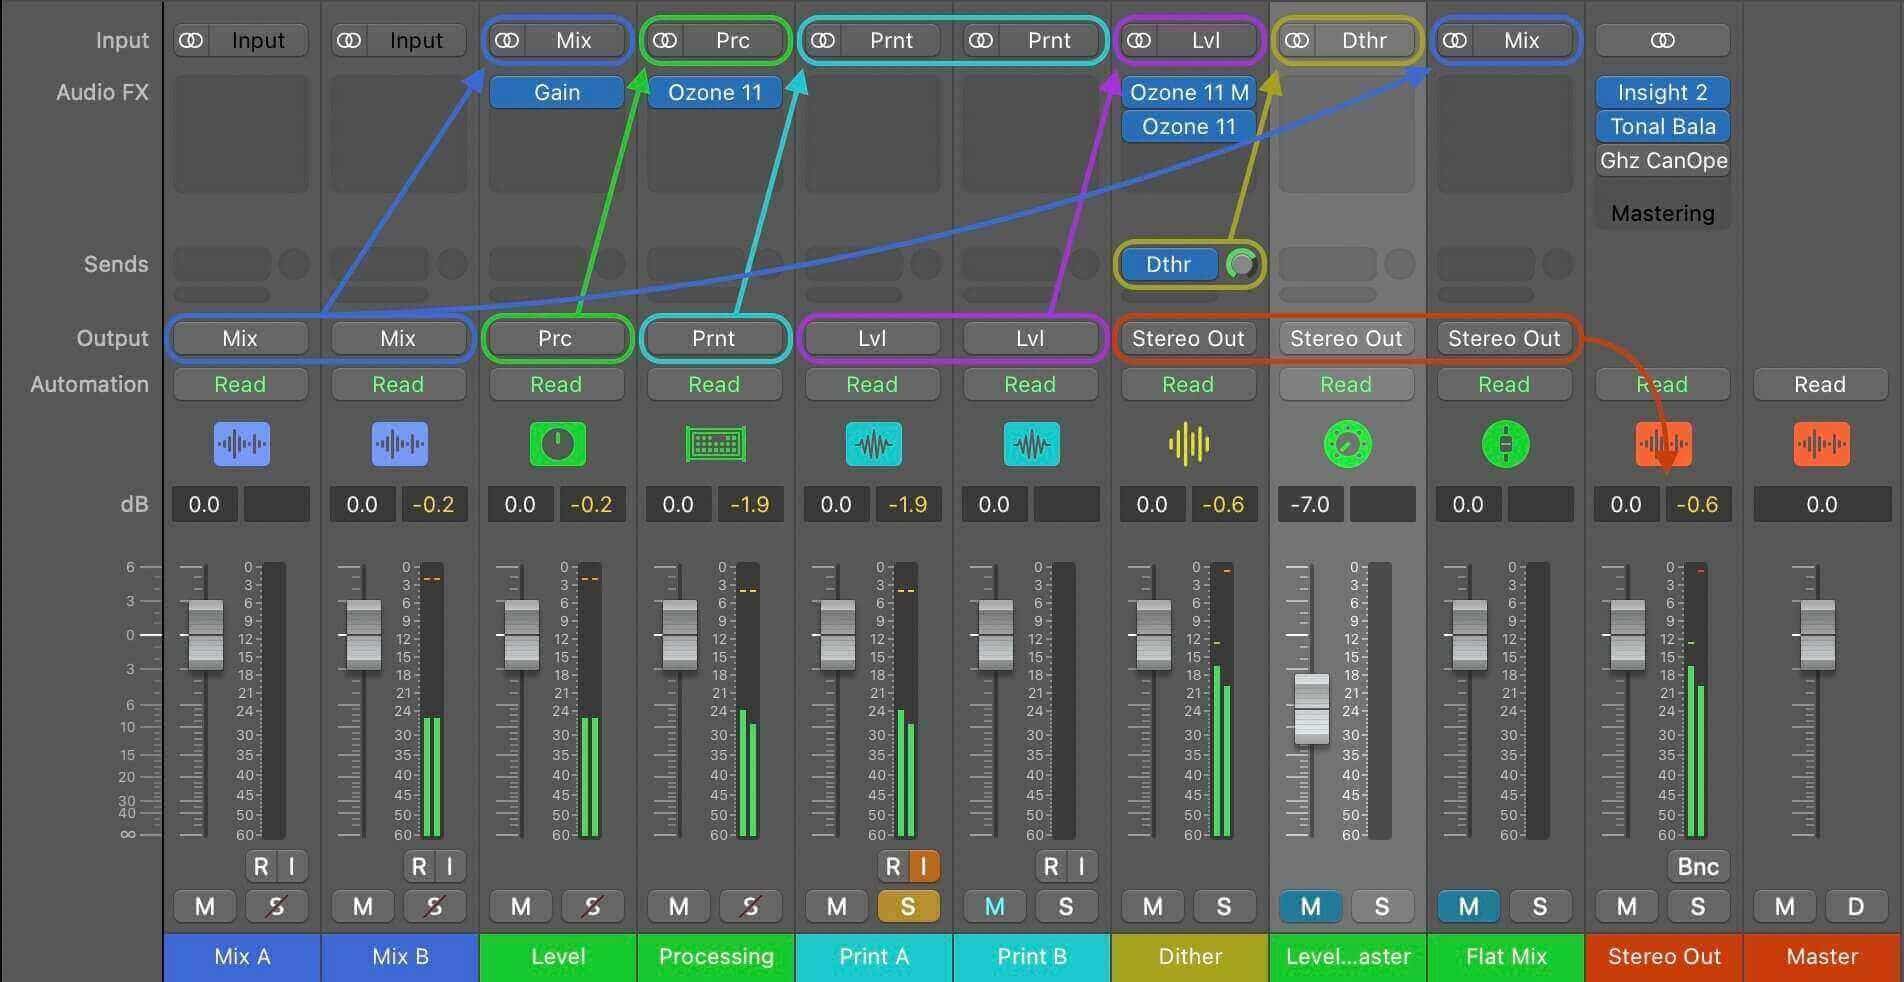Viewport: 1904px width, 982px height.
Task: Open Ozone 11 M plug-in on Dither channel
Action: (x=1188, y=93)
